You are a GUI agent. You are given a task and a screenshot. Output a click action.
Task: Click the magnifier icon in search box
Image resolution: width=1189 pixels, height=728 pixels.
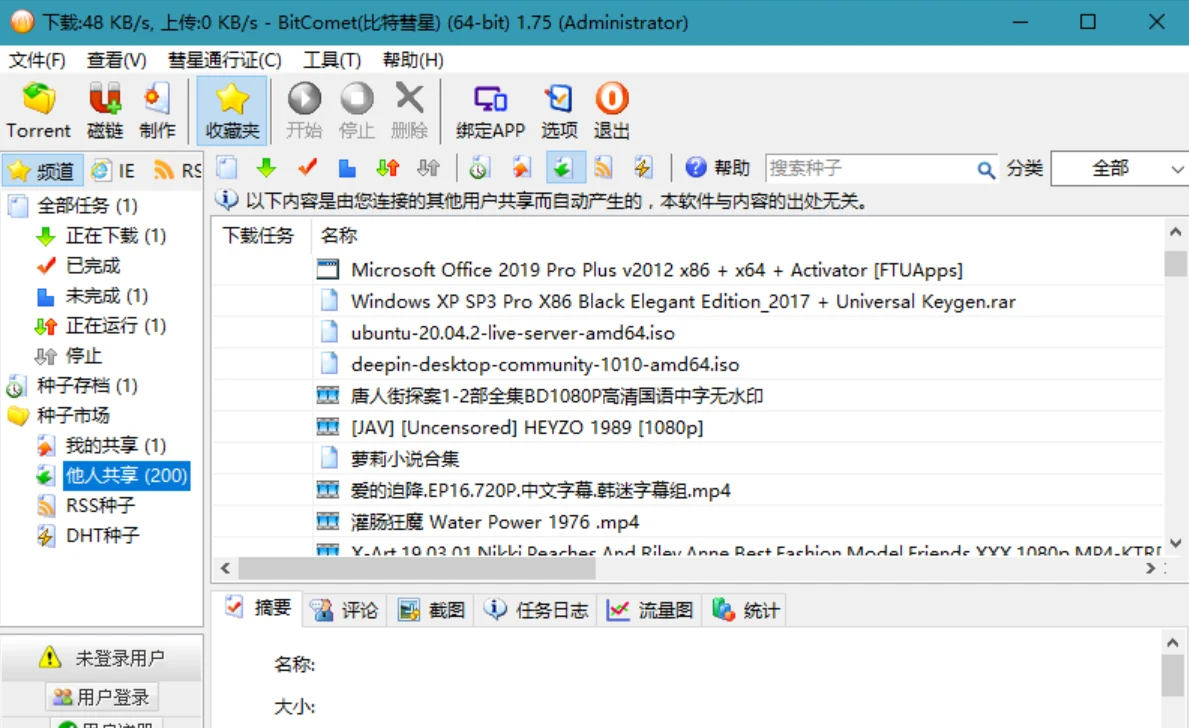point(986,169)
